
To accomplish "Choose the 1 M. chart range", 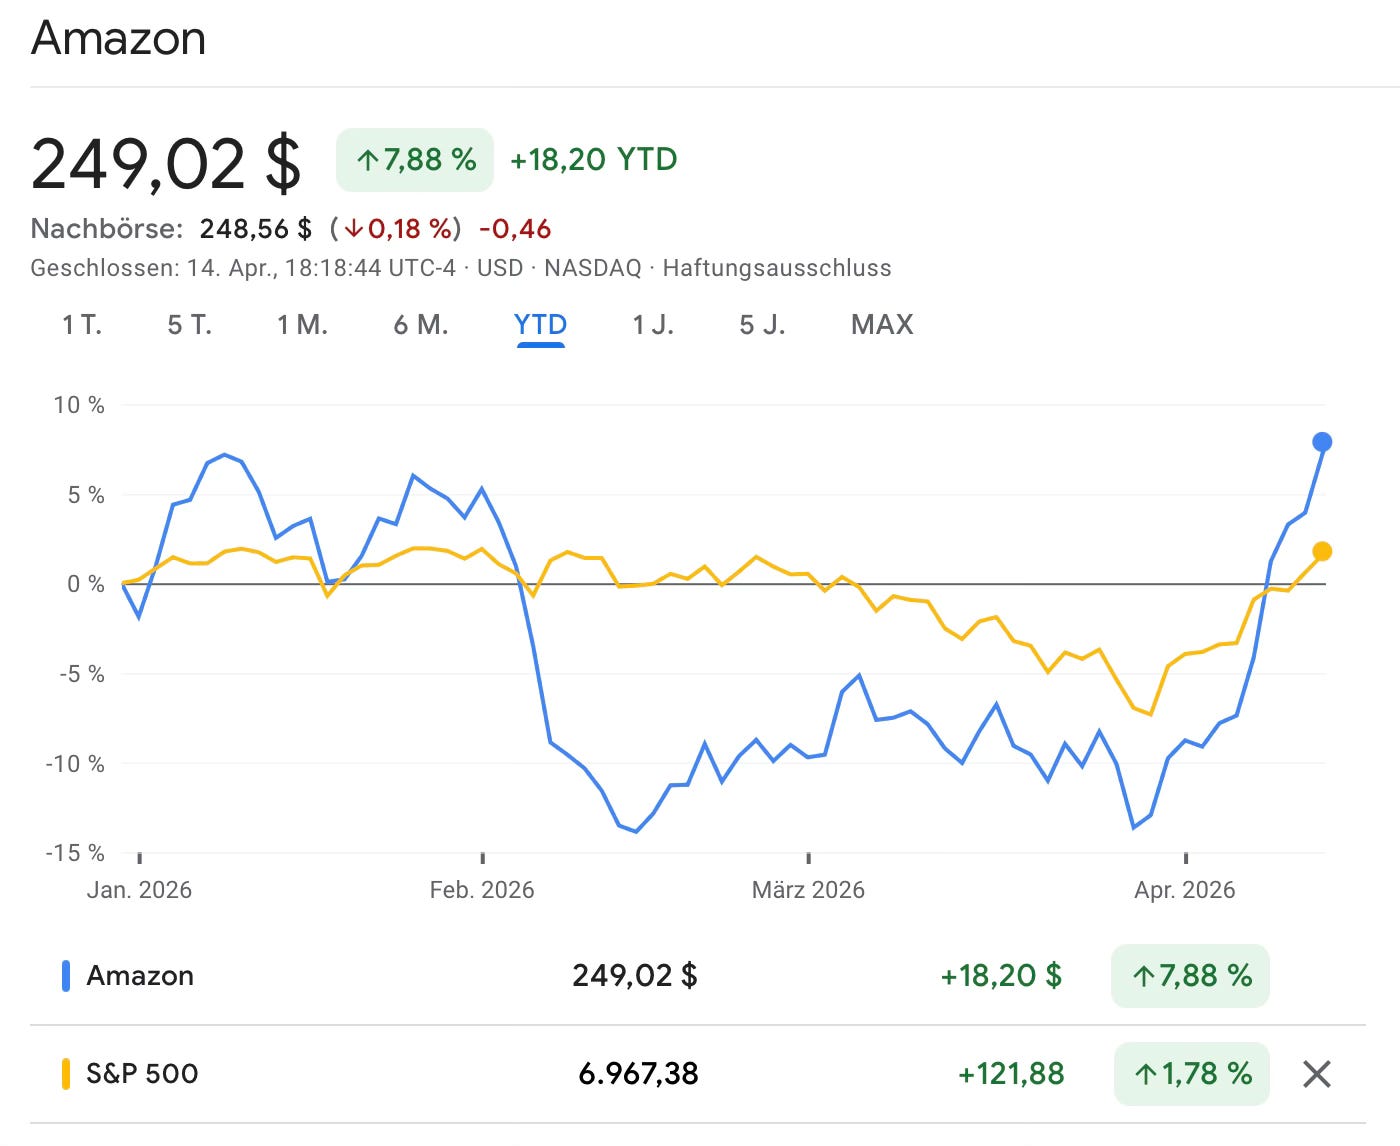I will tap(303, 325).
